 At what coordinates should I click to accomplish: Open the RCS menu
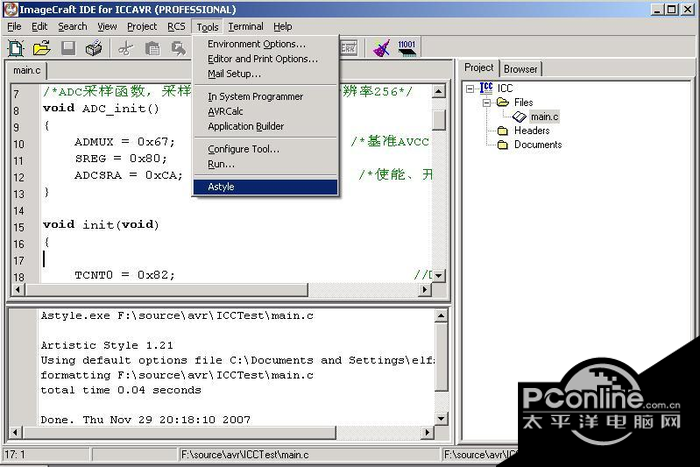click(x=176, y=27)
